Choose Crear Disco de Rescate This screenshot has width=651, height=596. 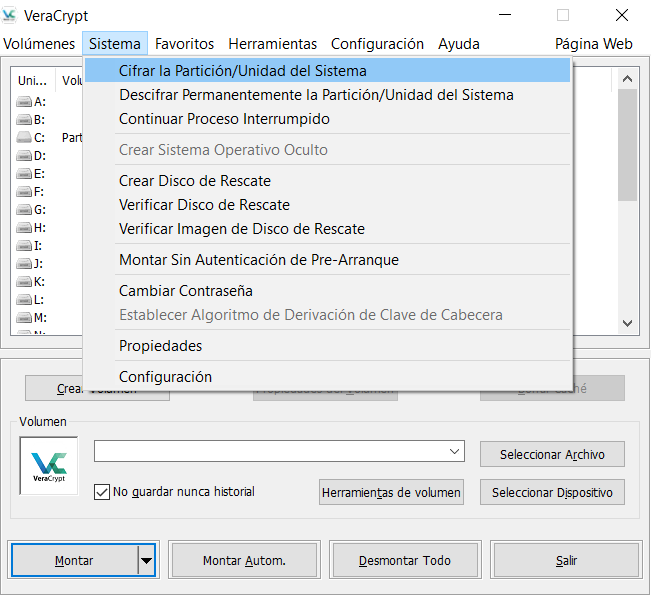(327, 181)
